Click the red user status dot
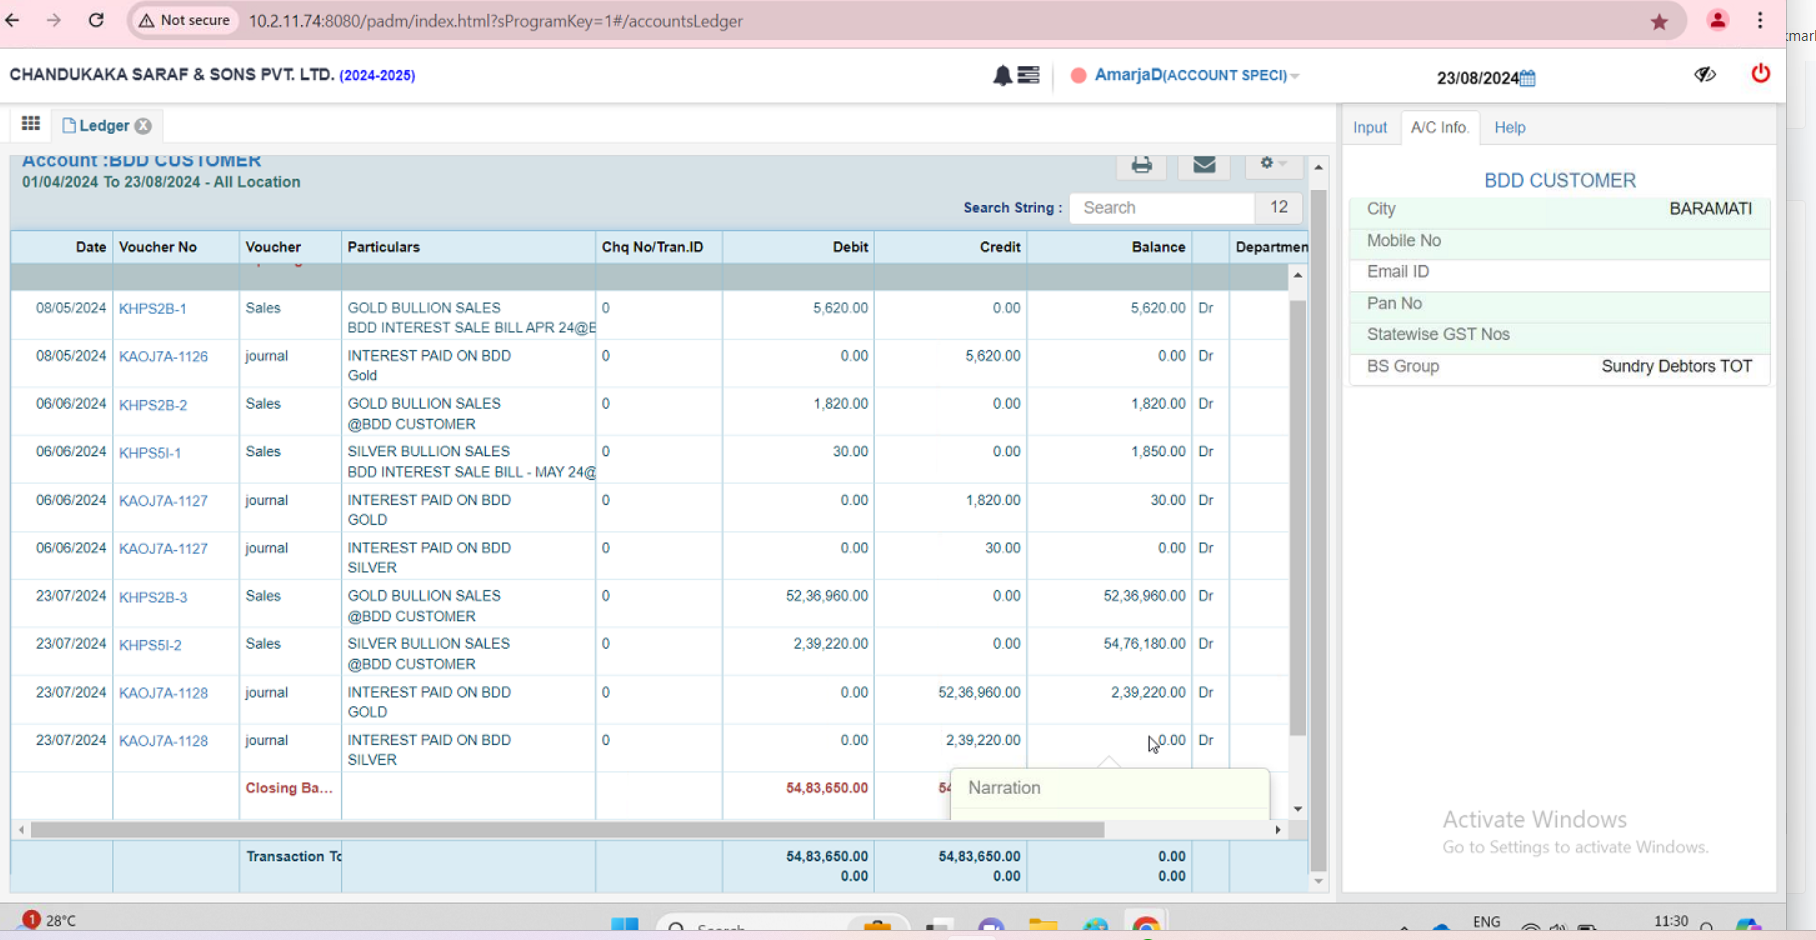 coord(1078,76)
